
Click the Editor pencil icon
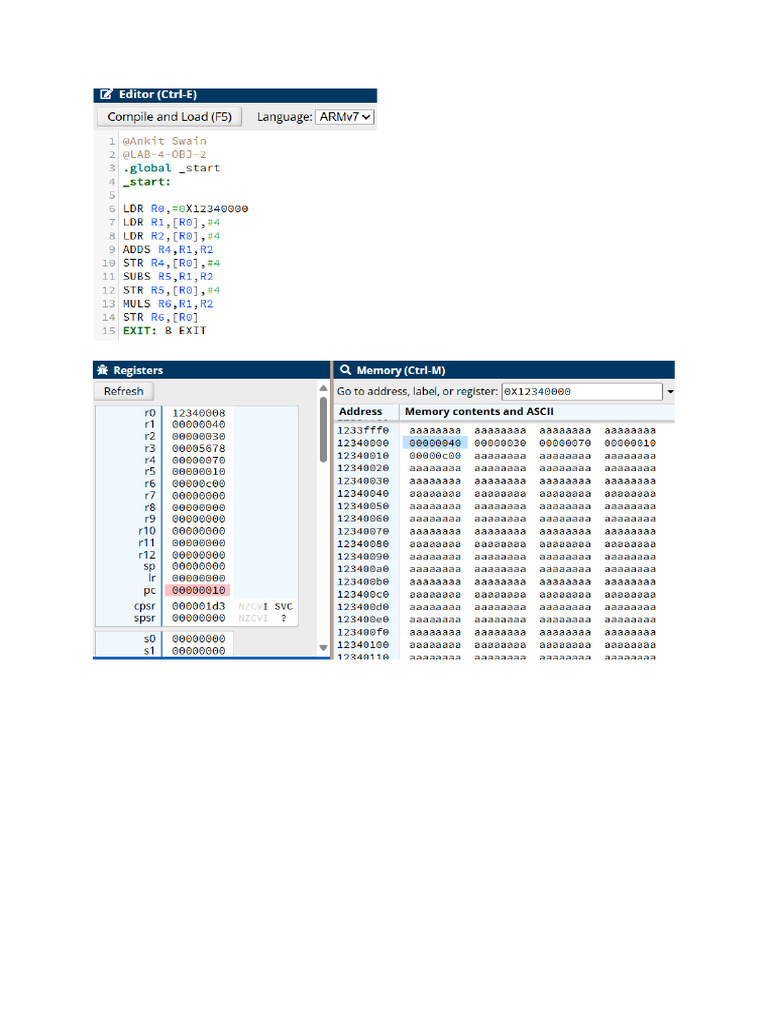point(106,95)
